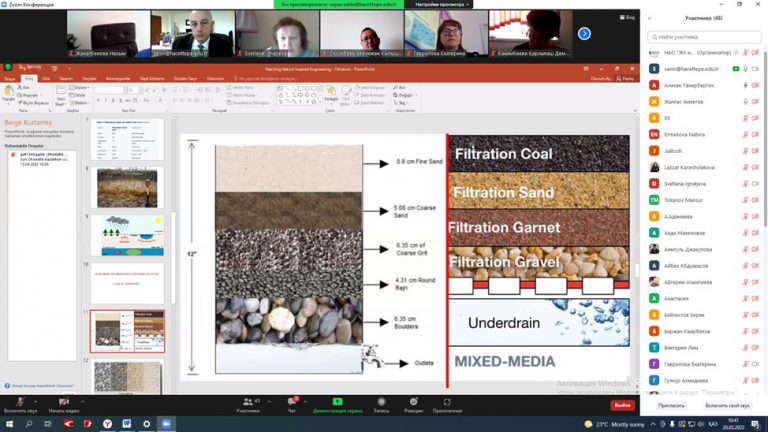Click the green Демонстрация экрана share button
Image resolution: width=768 pixels, height=432 pixels.
(x=337, y=402)
